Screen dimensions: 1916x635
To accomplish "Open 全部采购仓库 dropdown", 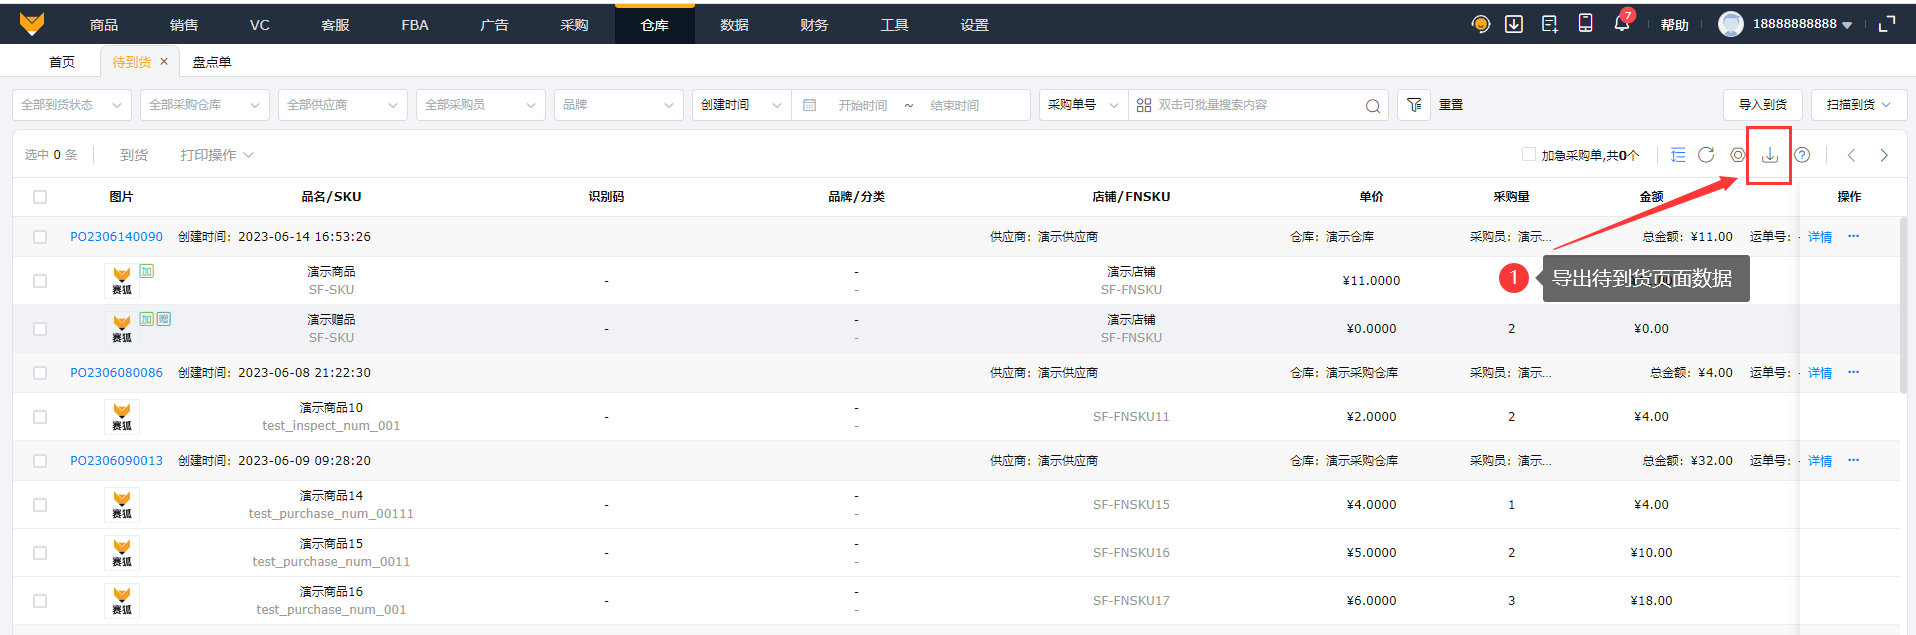I will coord(205,105).
